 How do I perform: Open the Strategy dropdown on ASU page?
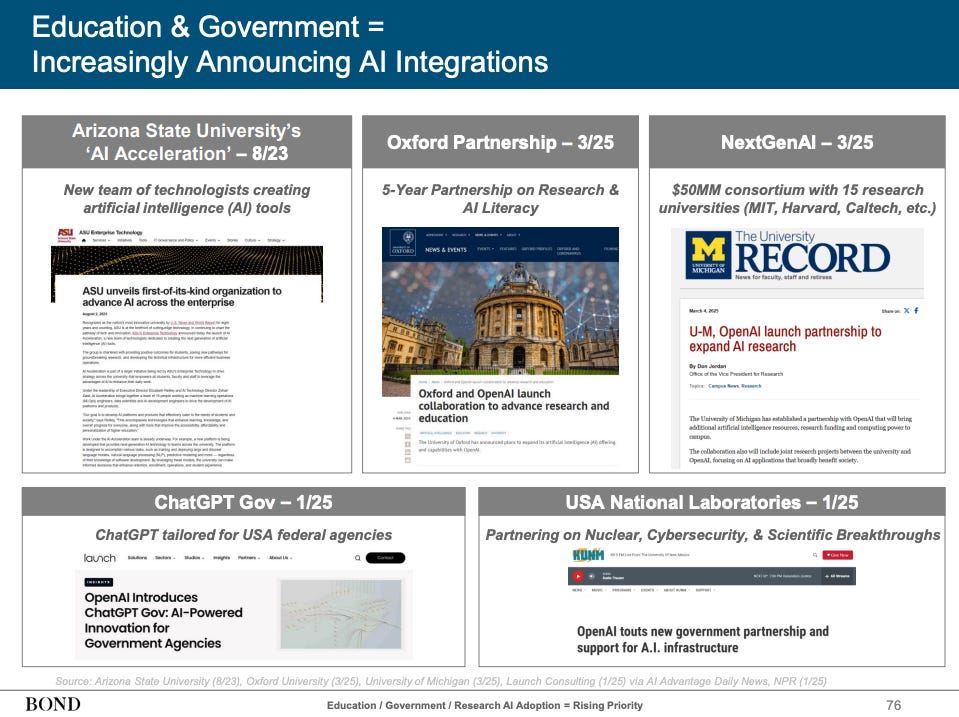276,240
